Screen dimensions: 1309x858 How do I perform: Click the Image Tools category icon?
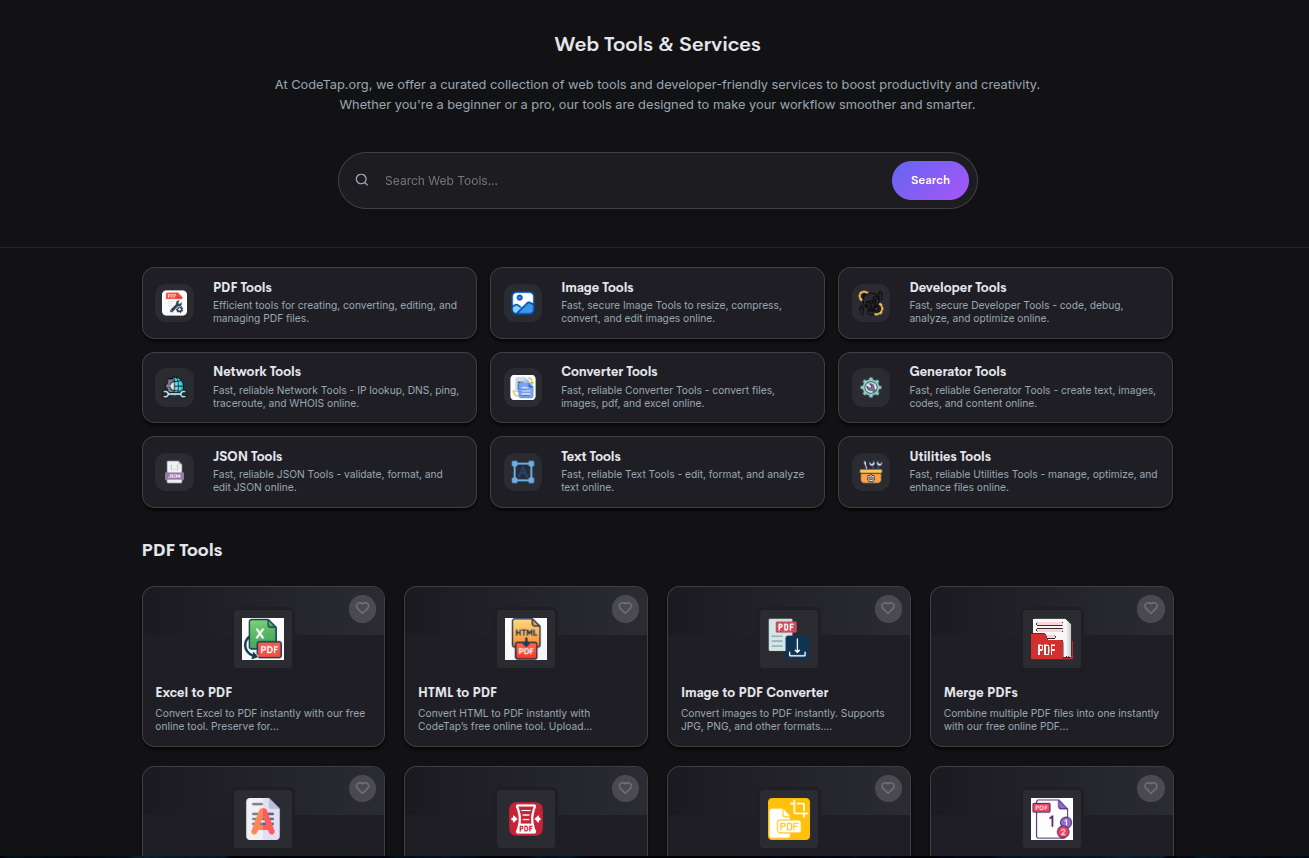[523, 302]
